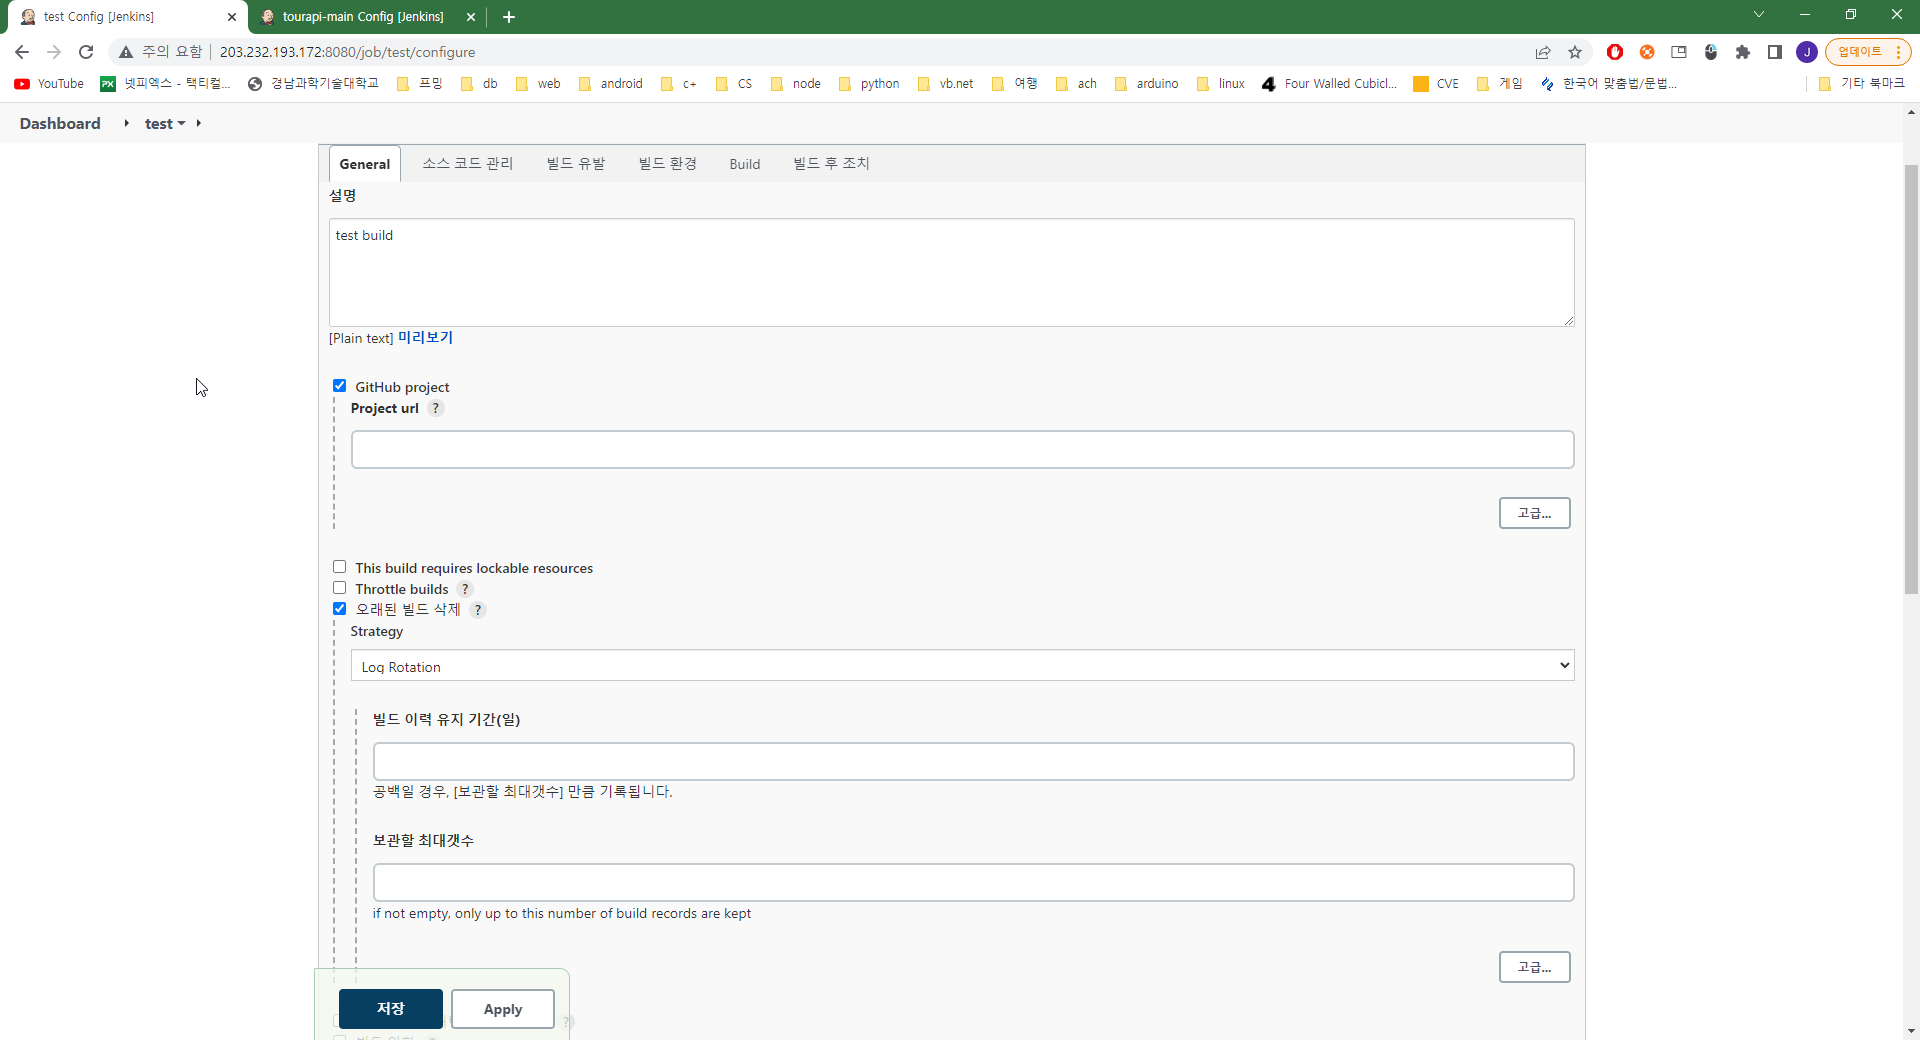The height and width of the screenshot is (1040, 1920).
Task: Open the arduino bookmark
Action: coord(1147,84)
